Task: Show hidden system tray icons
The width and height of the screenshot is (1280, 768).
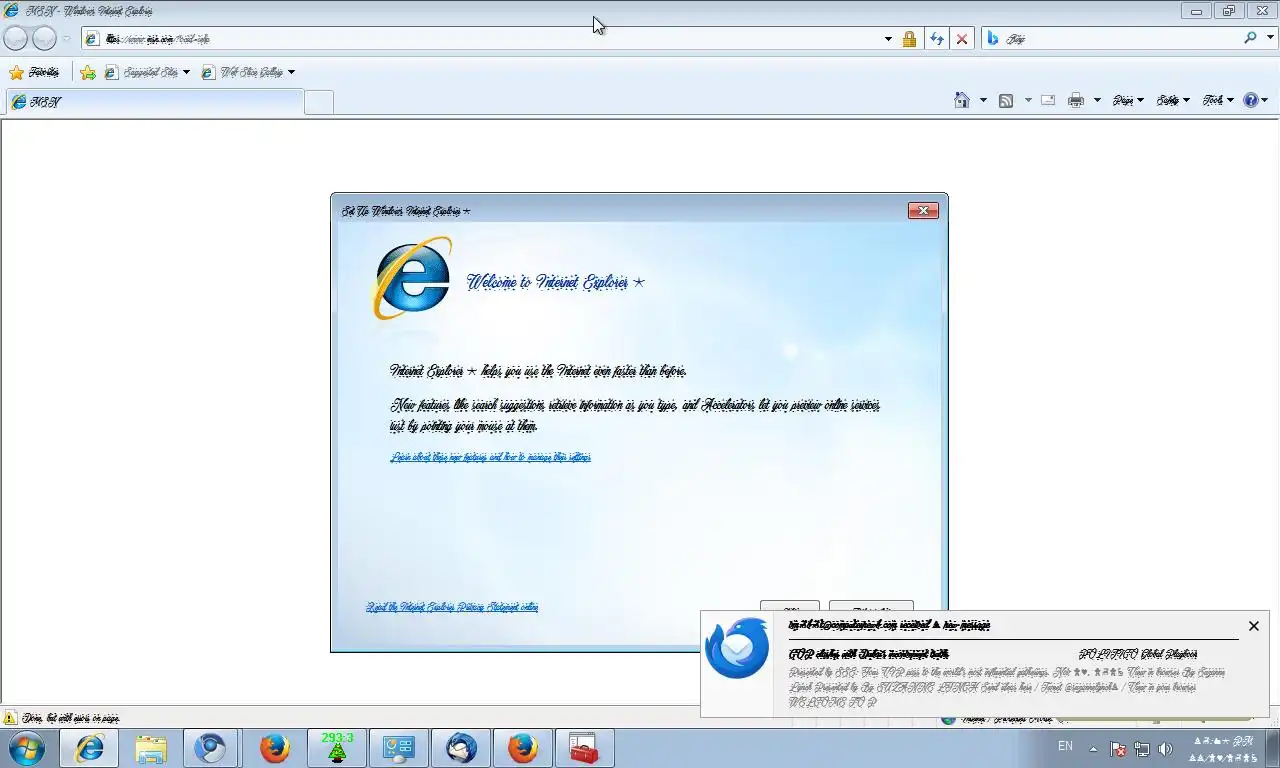Action: click(1092, 749)
